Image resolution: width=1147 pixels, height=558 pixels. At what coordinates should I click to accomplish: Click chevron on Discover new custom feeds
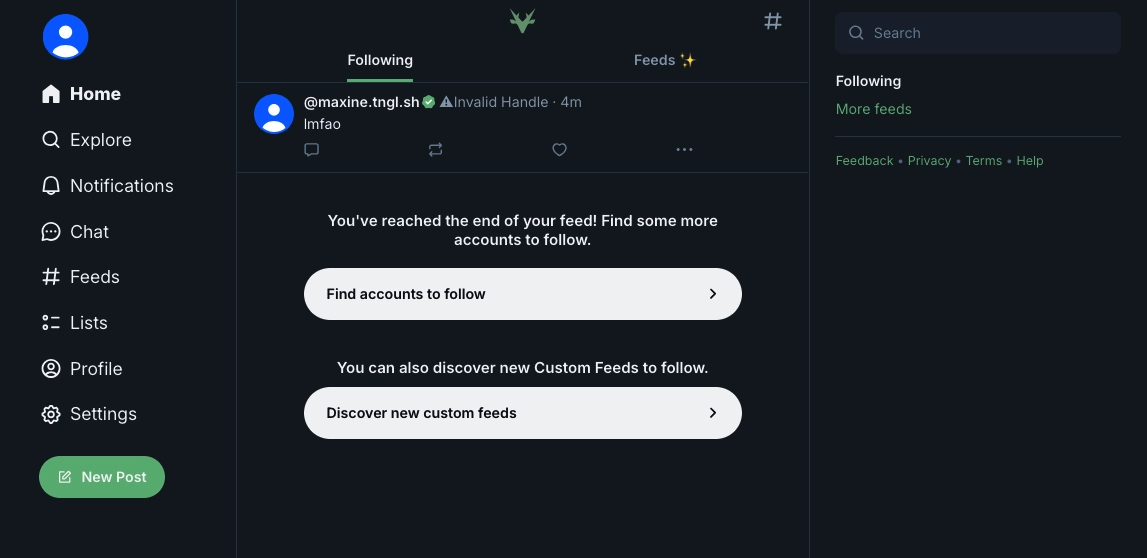(713, 413)
